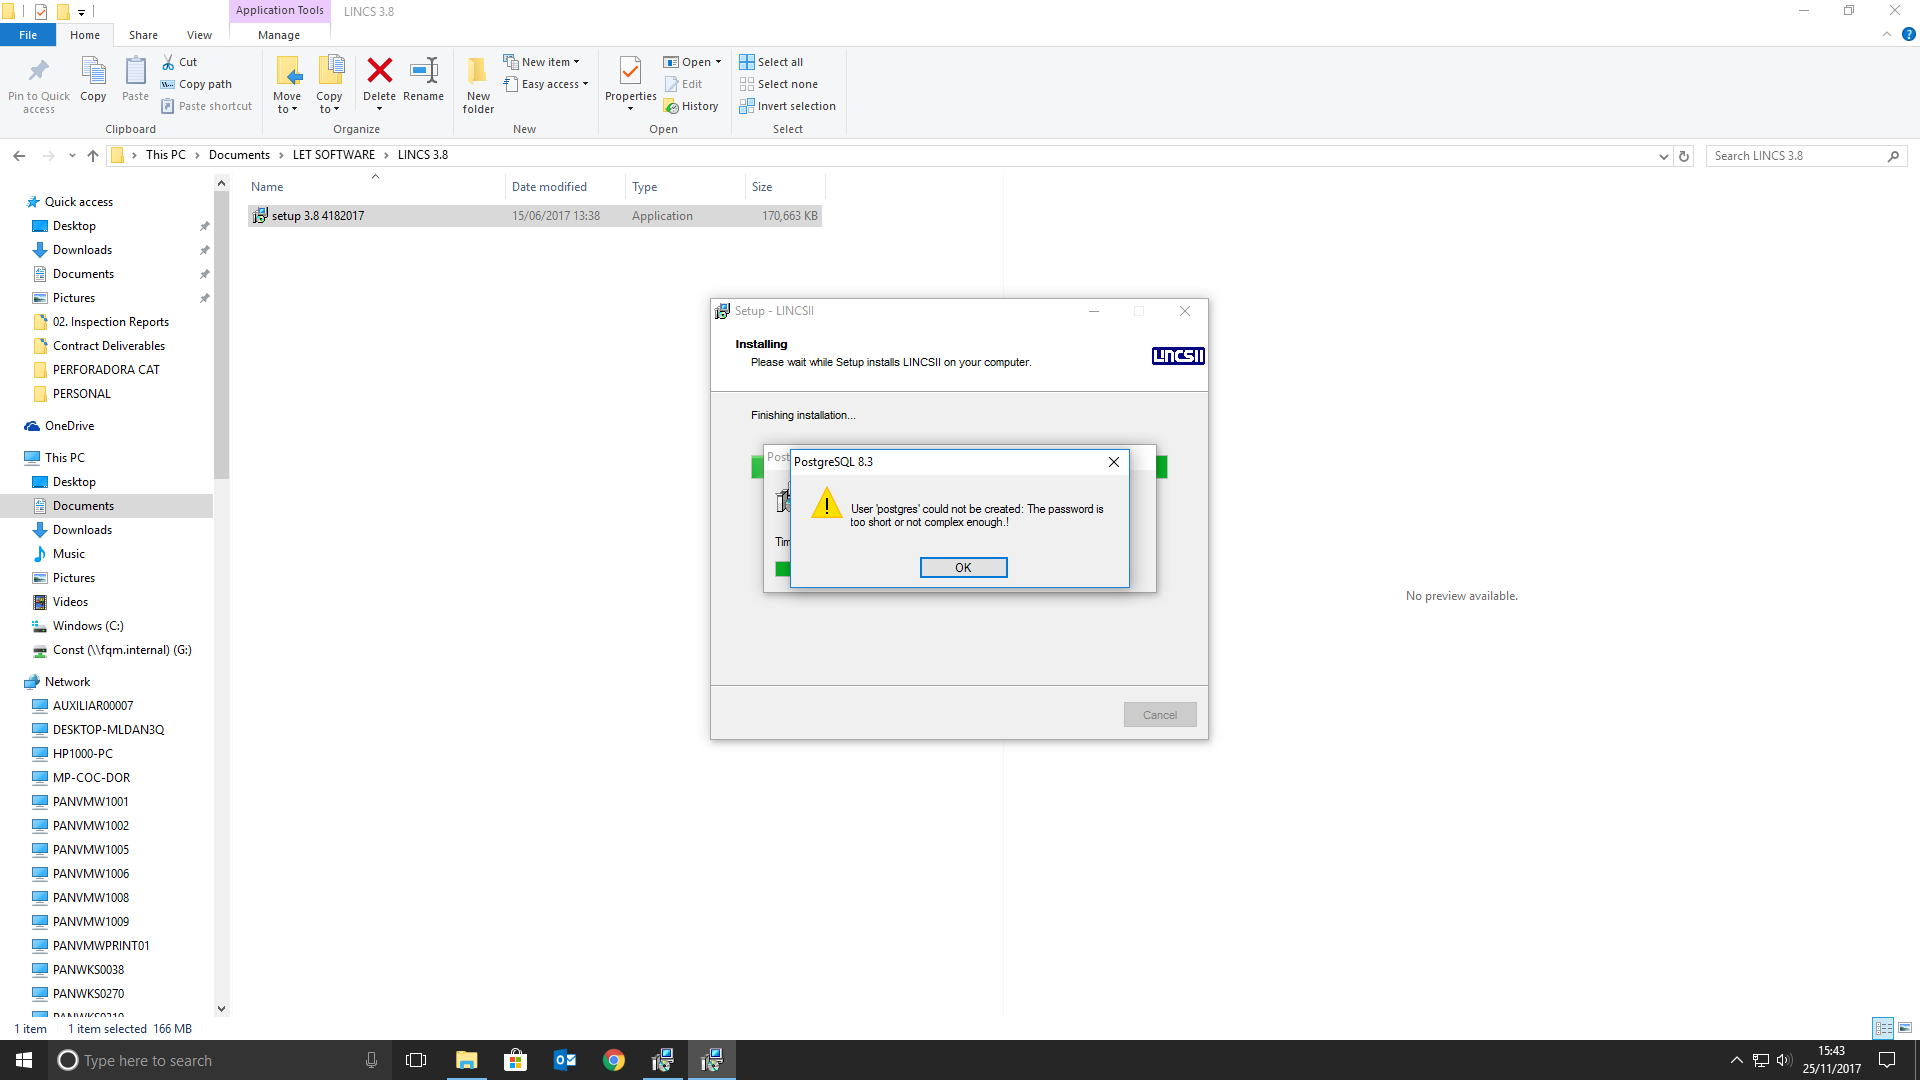This screenshot has height=1080, width=1920.
Task: Switch to the View ribbon tab
Action: point(199,35)
